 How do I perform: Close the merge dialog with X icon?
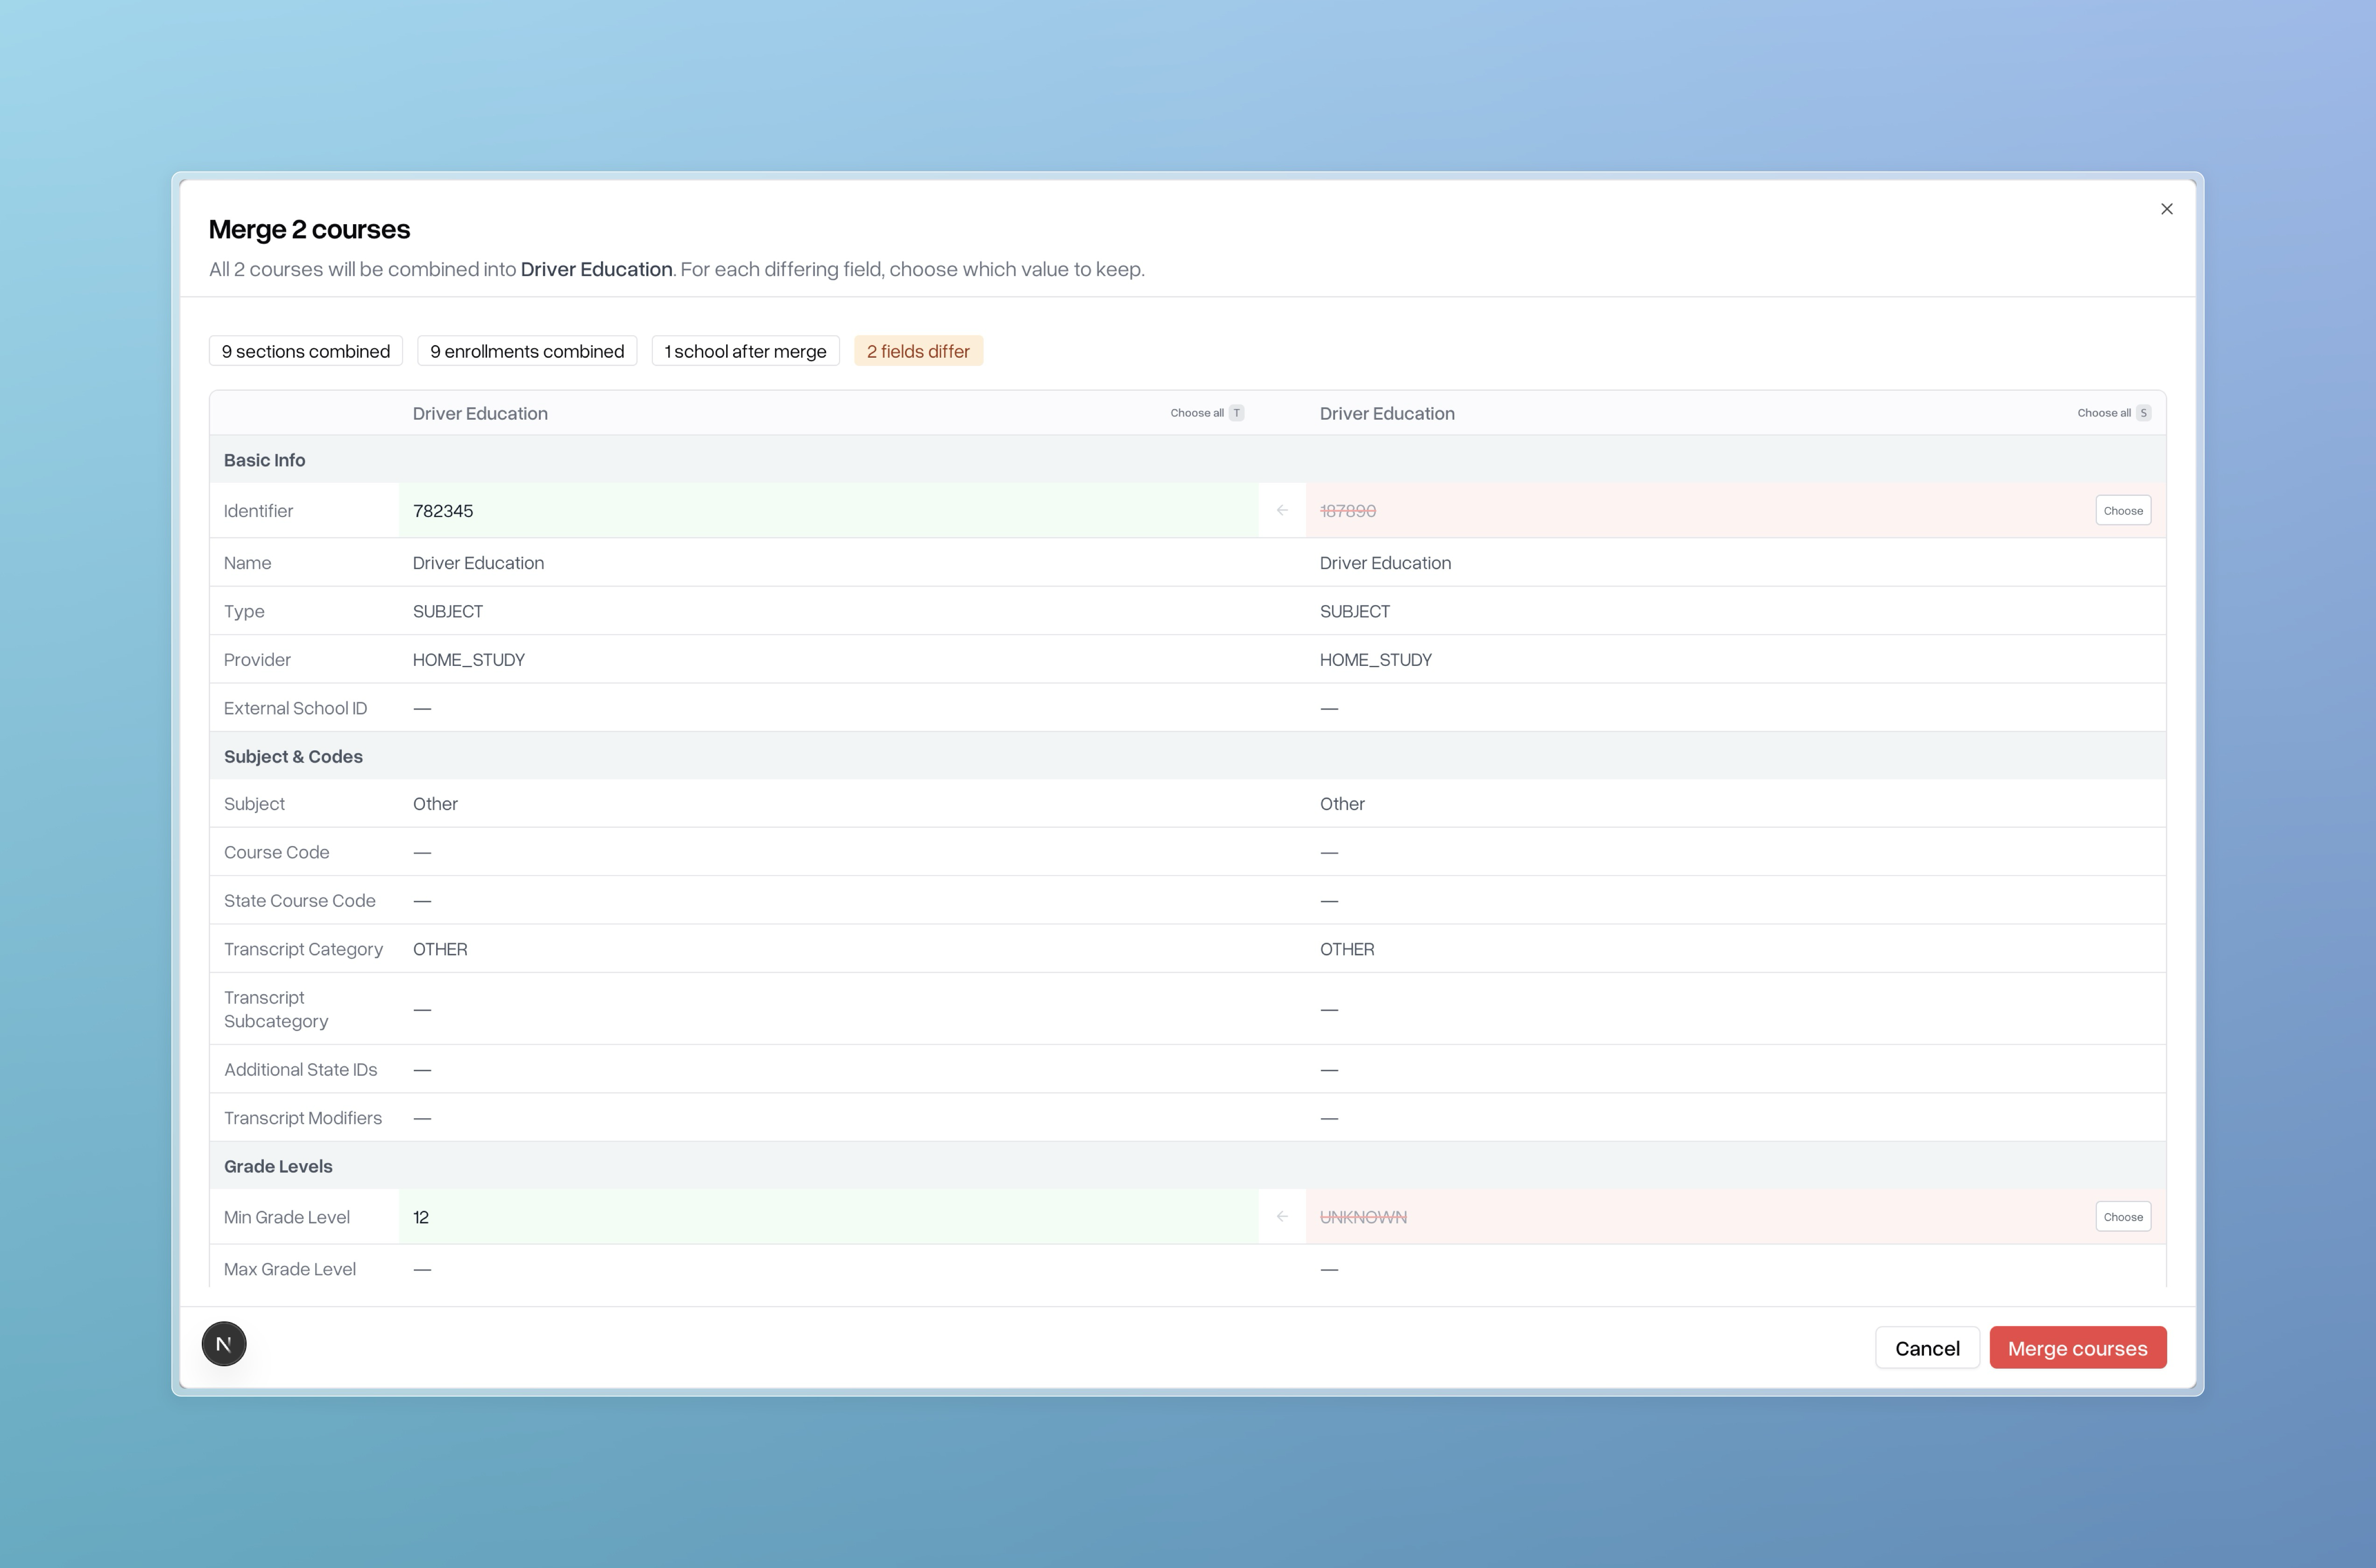pyautogui.click(x=2166, y=209)
